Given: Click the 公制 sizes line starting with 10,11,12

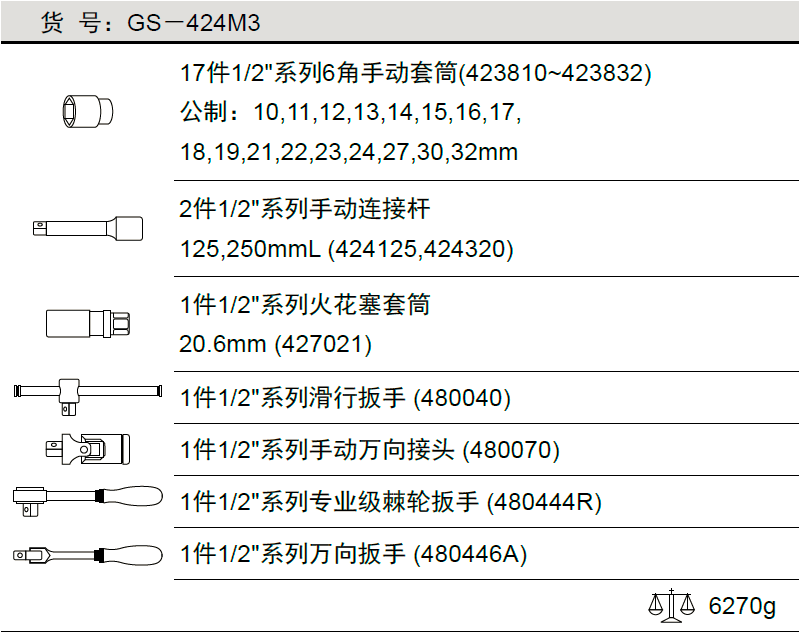Looking at the screenshot, I should 351,112.
